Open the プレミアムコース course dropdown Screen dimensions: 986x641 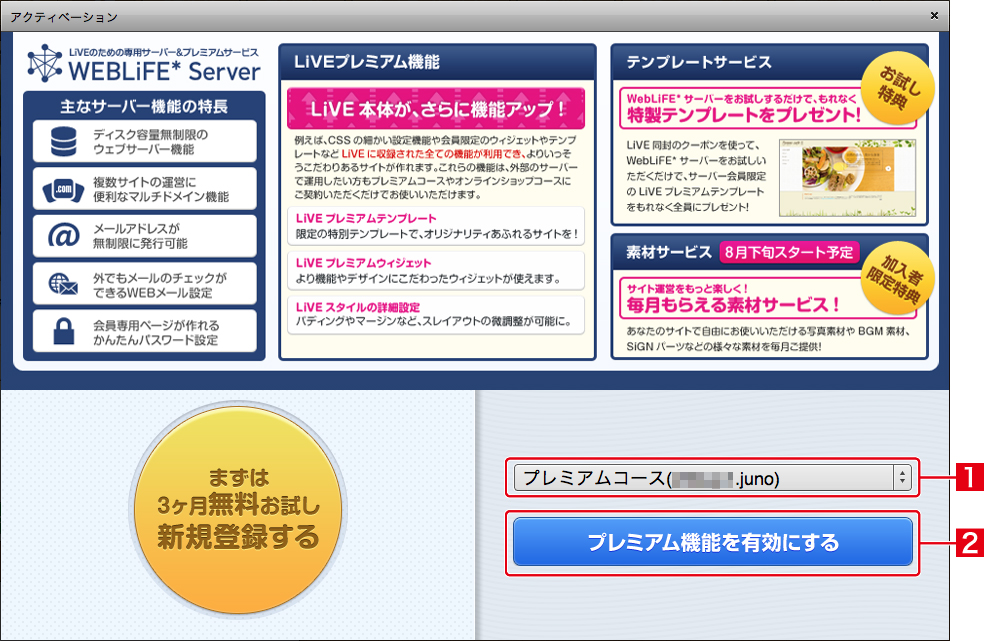(712, 479)
